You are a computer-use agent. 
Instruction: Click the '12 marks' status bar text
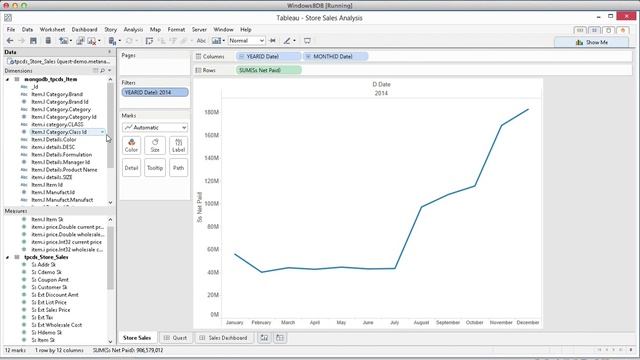15,350
